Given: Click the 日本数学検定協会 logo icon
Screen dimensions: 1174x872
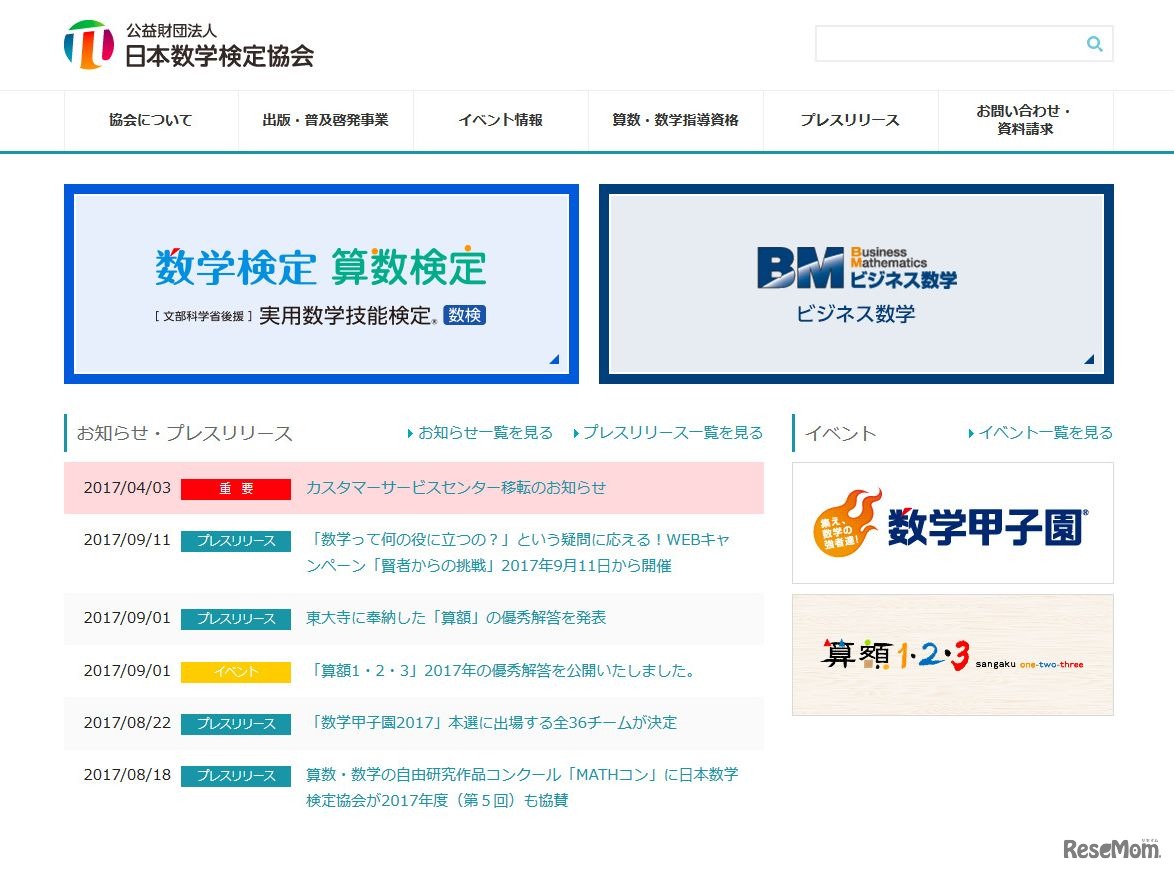Looking at the screenshot, I should pos(91,44).
